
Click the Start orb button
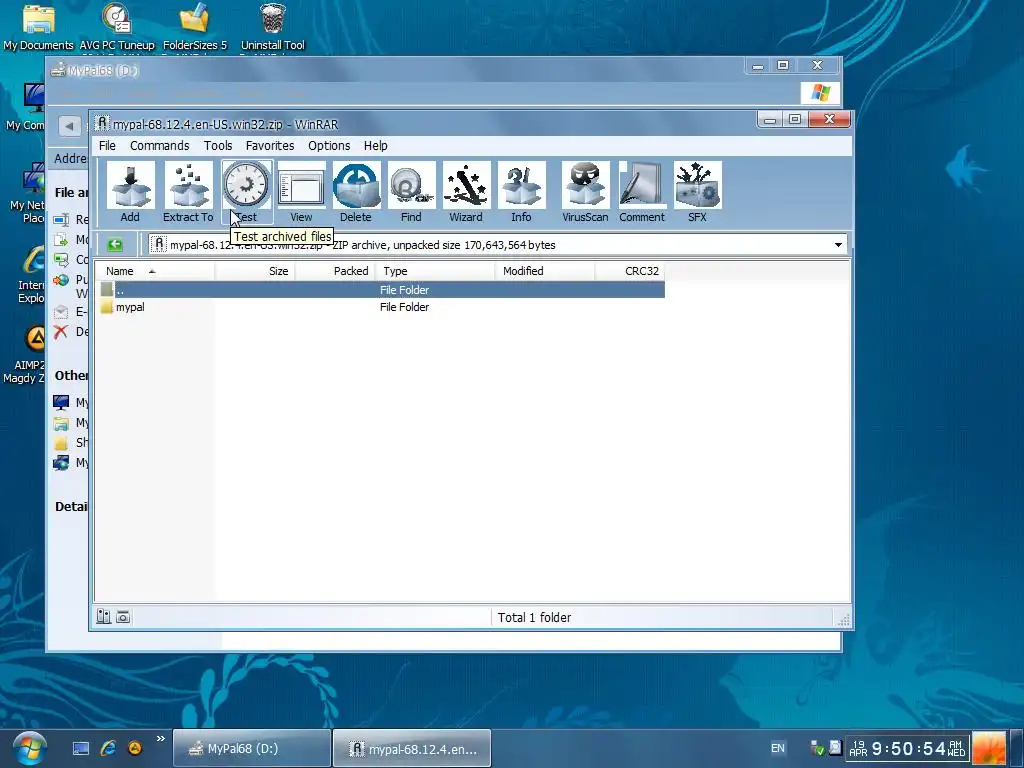(x=29, y=748)
